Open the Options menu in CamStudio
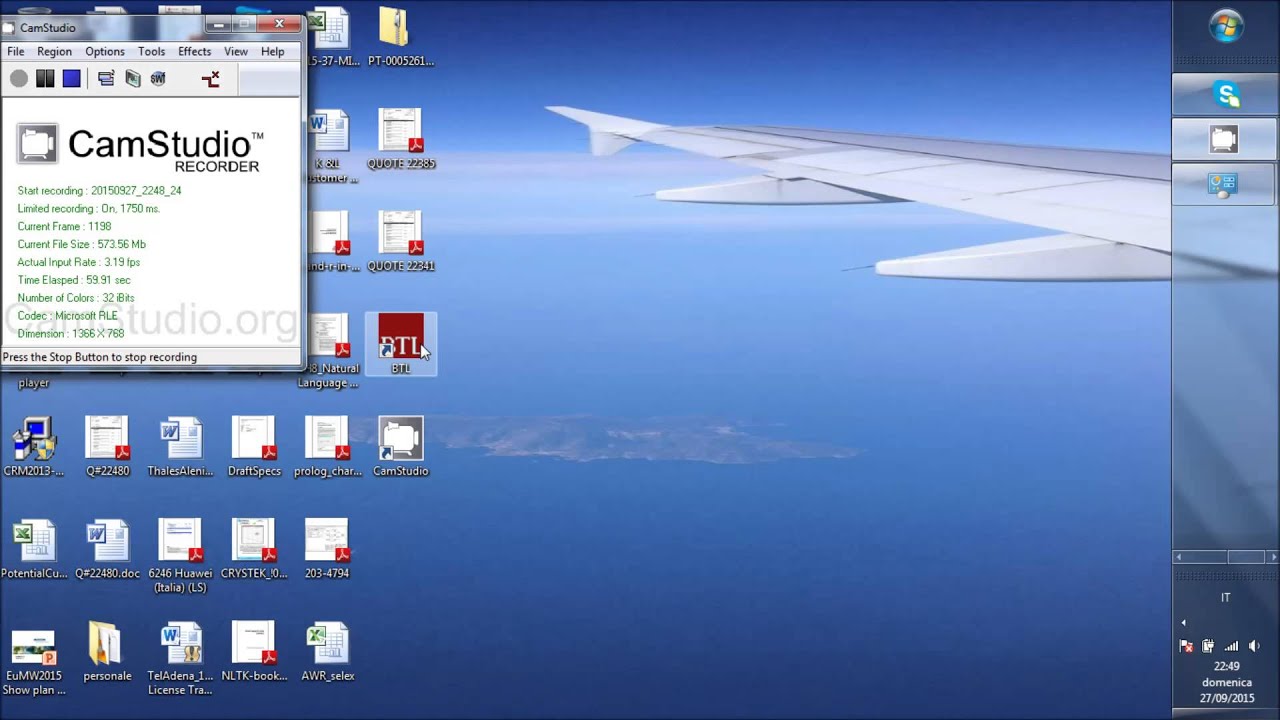 pyautogui.click(x=105, y=51)
